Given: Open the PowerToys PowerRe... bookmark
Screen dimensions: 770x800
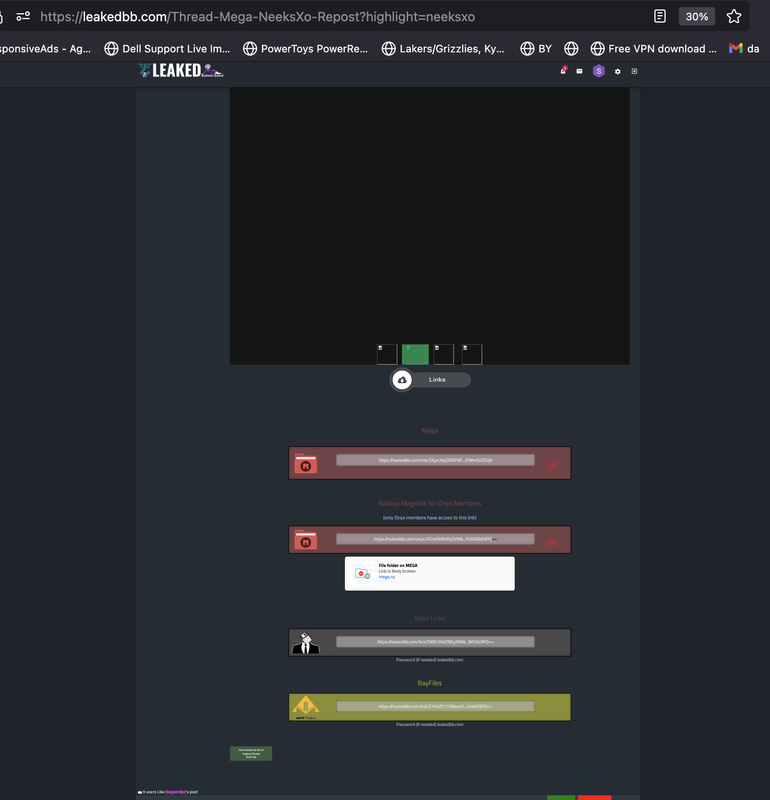Looking at the screenshot, I should [x=306, y=49].
